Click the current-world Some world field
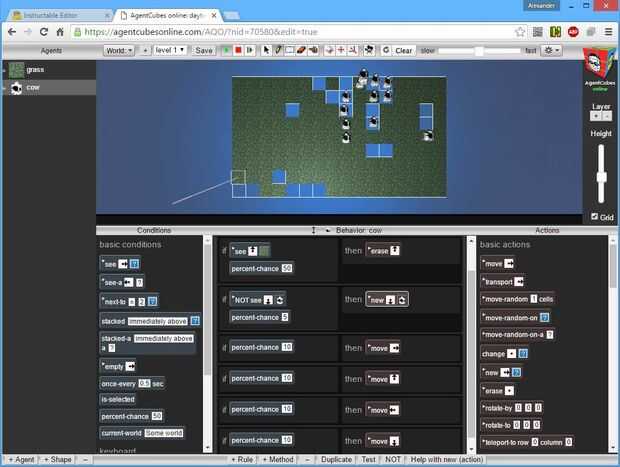620x467 pixels. 164,433
